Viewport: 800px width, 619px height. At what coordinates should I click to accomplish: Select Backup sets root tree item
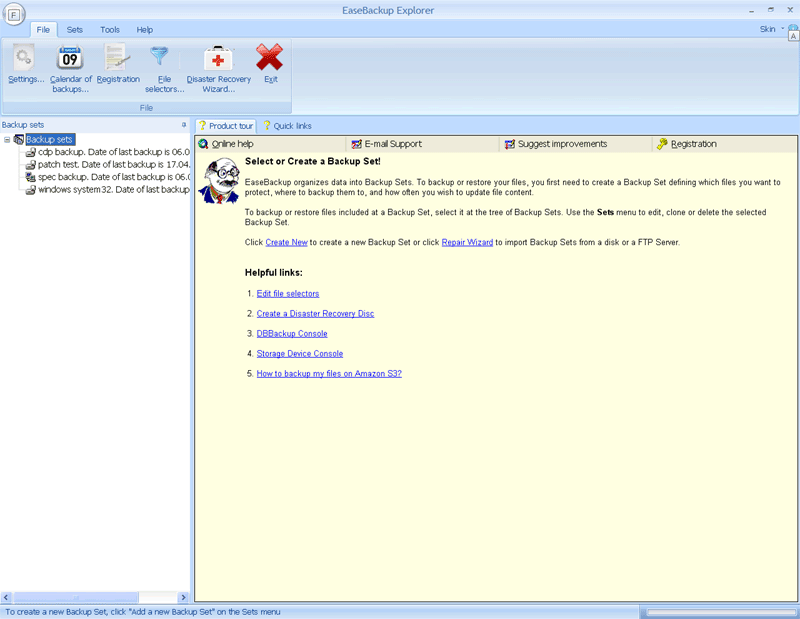tap(50, 139)
